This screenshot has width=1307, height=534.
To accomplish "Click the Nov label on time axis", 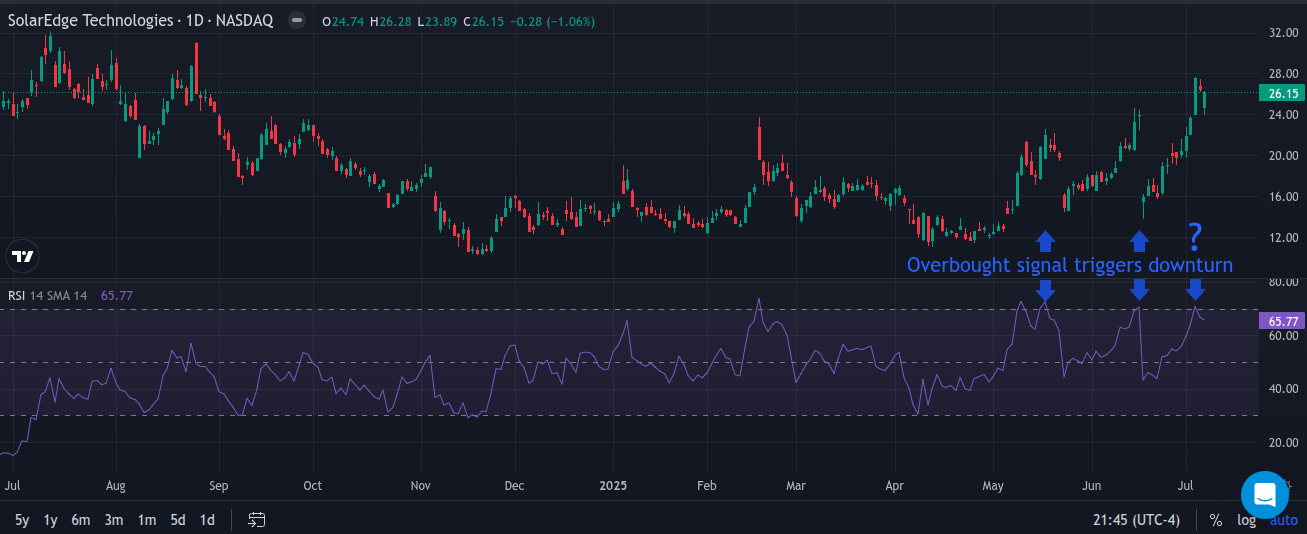I will tap(420, 486).
